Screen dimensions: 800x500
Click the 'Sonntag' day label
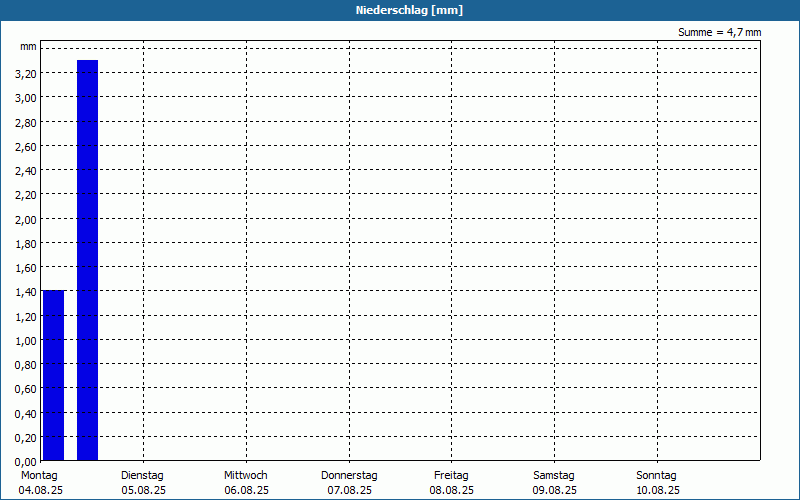[x=656, y=476]
